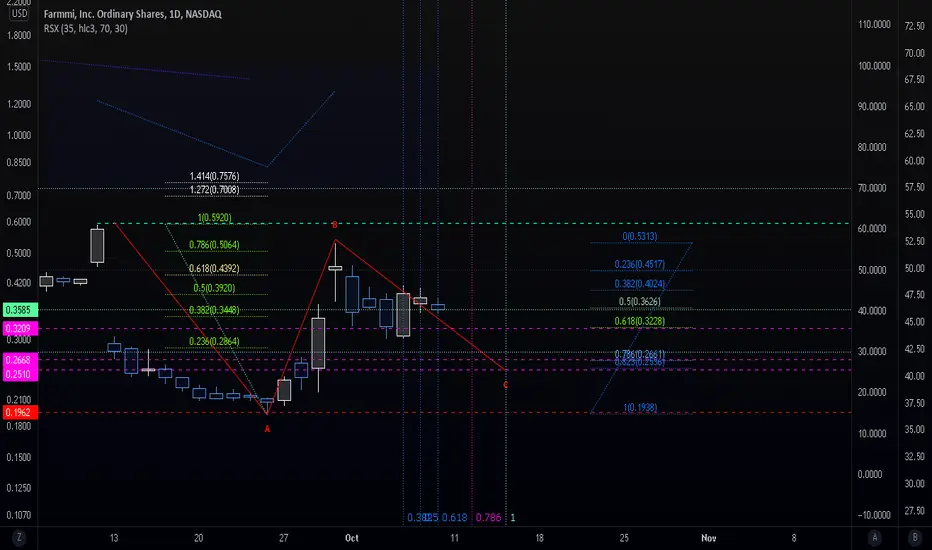Select the 0.5(0.3920) Fibonacci level label
The width and height of the screenshot is (932, 550).
pos(215,288)
